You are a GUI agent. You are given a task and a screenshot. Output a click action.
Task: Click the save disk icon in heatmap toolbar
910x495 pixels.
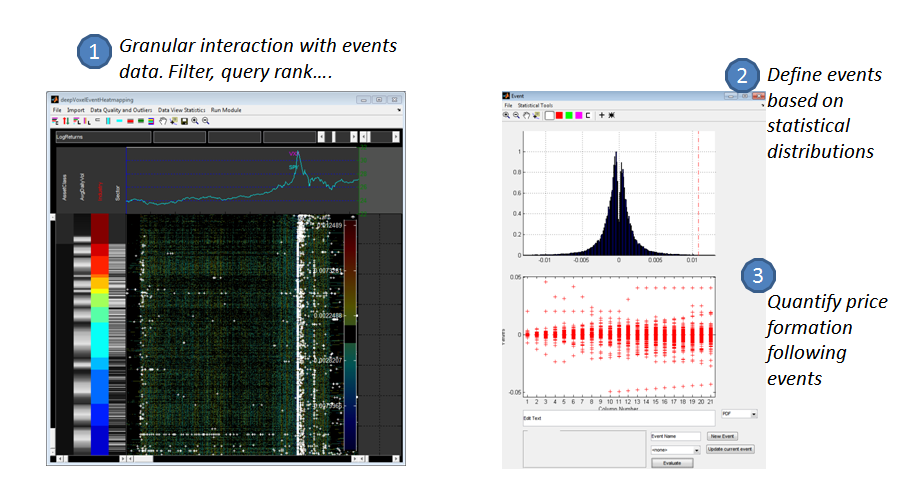point(184,121)
